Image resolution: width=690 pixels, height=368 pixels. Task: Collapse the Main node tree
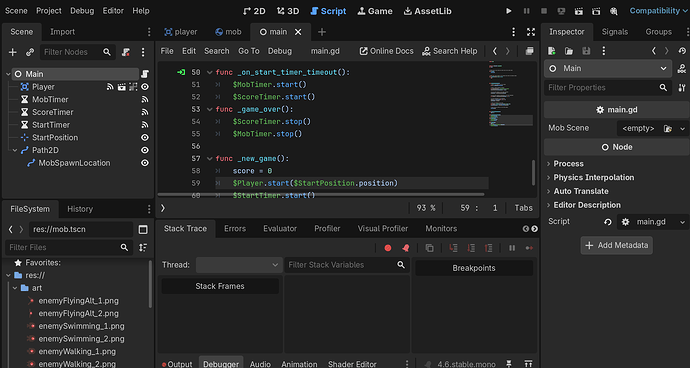pos(7,74)
